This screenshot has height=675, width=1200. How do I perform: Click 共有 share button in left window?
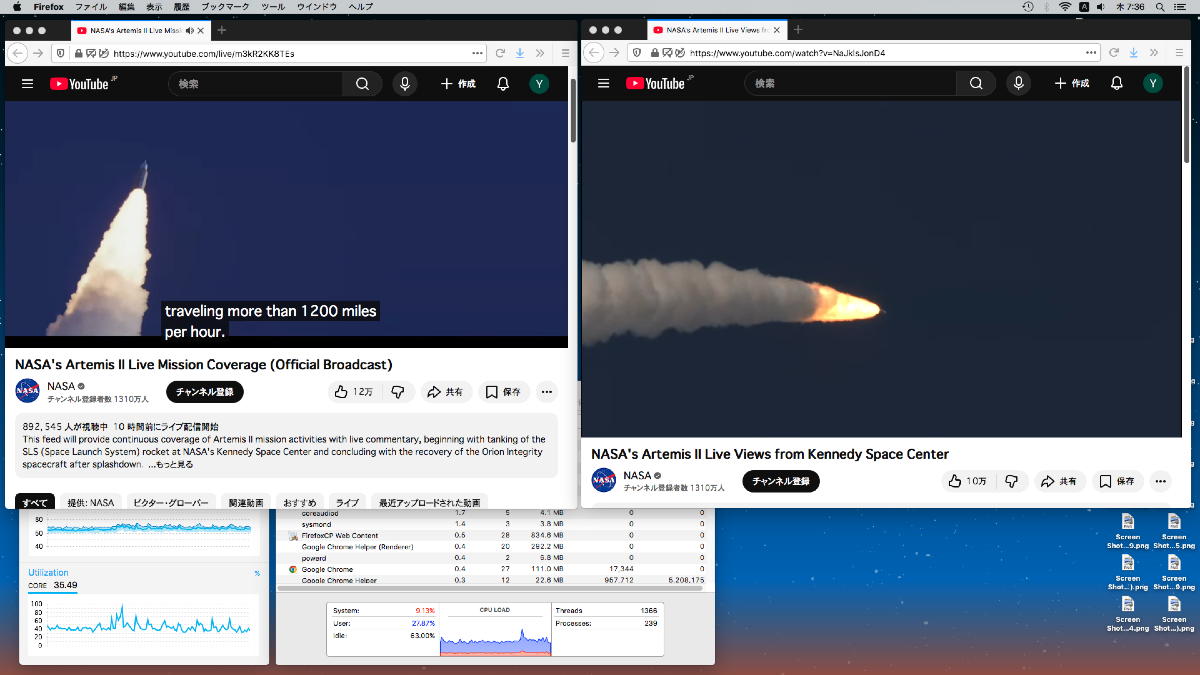pyautogui.click(x=445, y=392)
